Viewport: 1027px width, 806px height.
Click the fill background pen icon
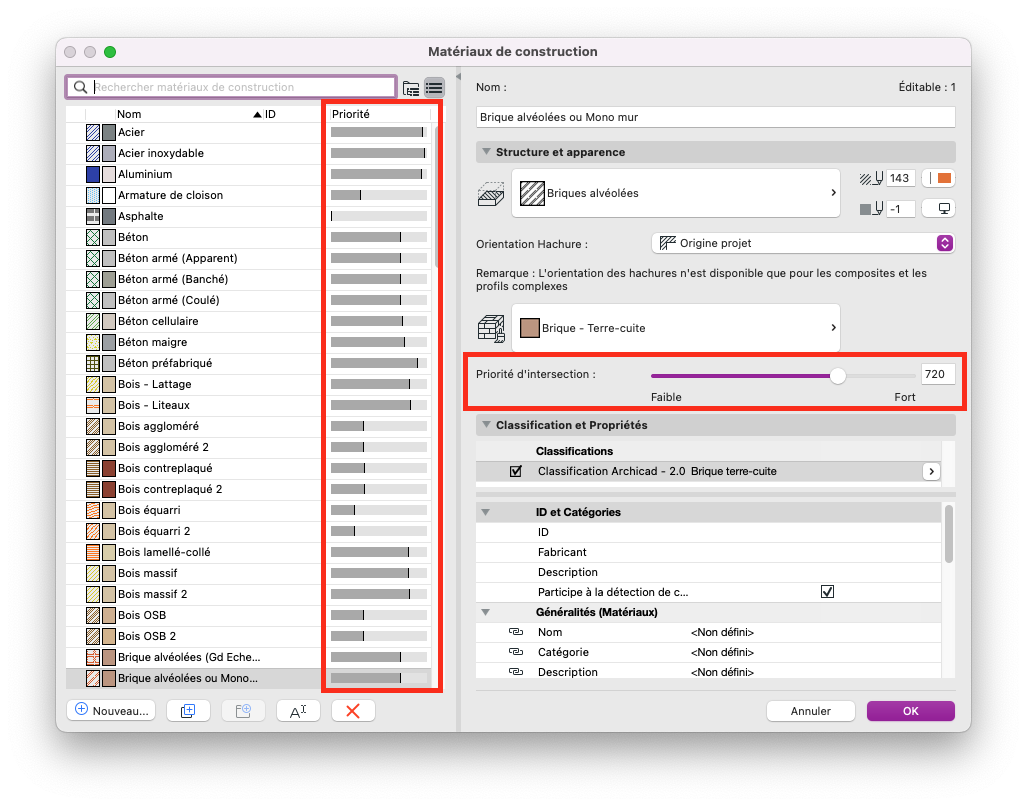click(x=871, y=209)
